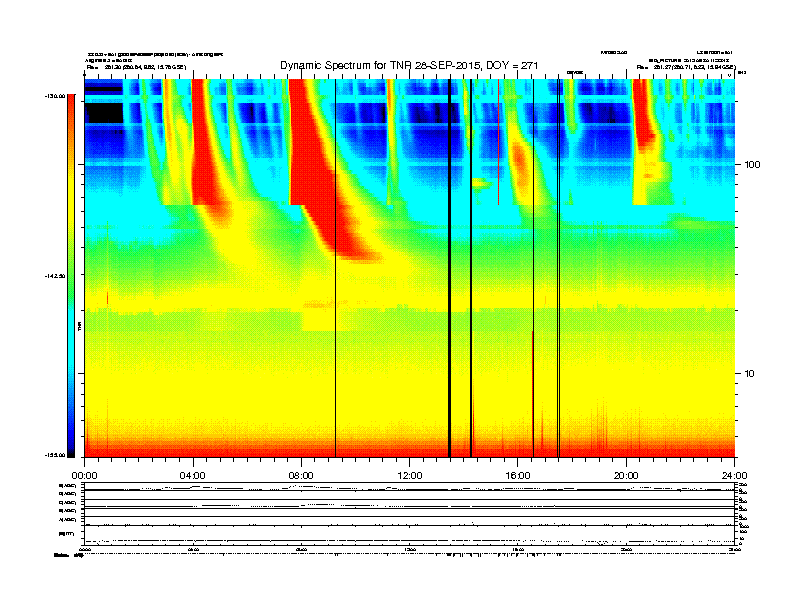Click the "Dynamic Spectrum for TNR" plot title
The image size is (792, 612).
click(409, 65)
